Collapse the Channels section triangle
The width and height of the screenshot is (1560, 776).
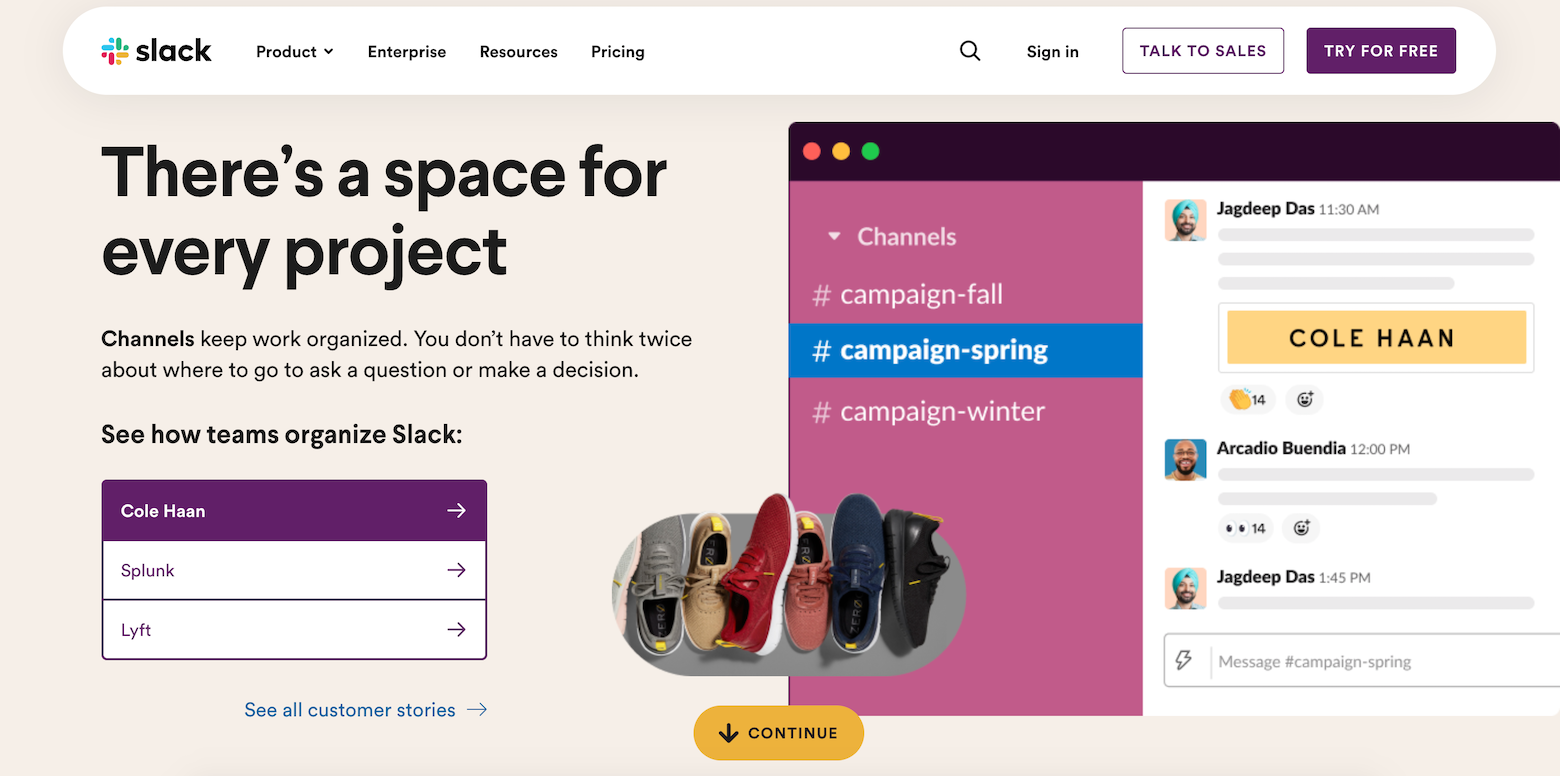pyautogui.click(x=834, y=237)
